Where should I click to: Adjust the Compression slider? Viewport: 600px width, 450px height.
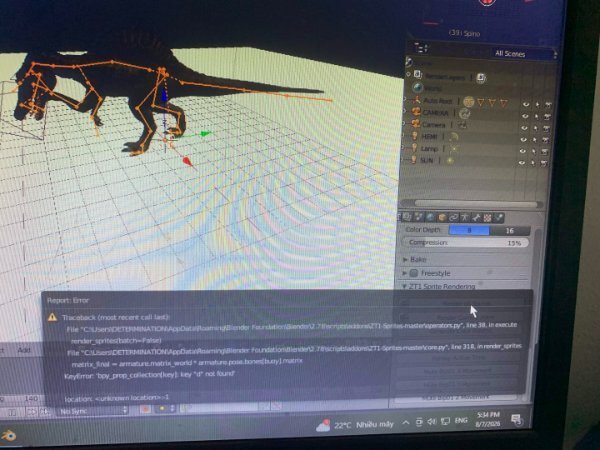point(466,242)
